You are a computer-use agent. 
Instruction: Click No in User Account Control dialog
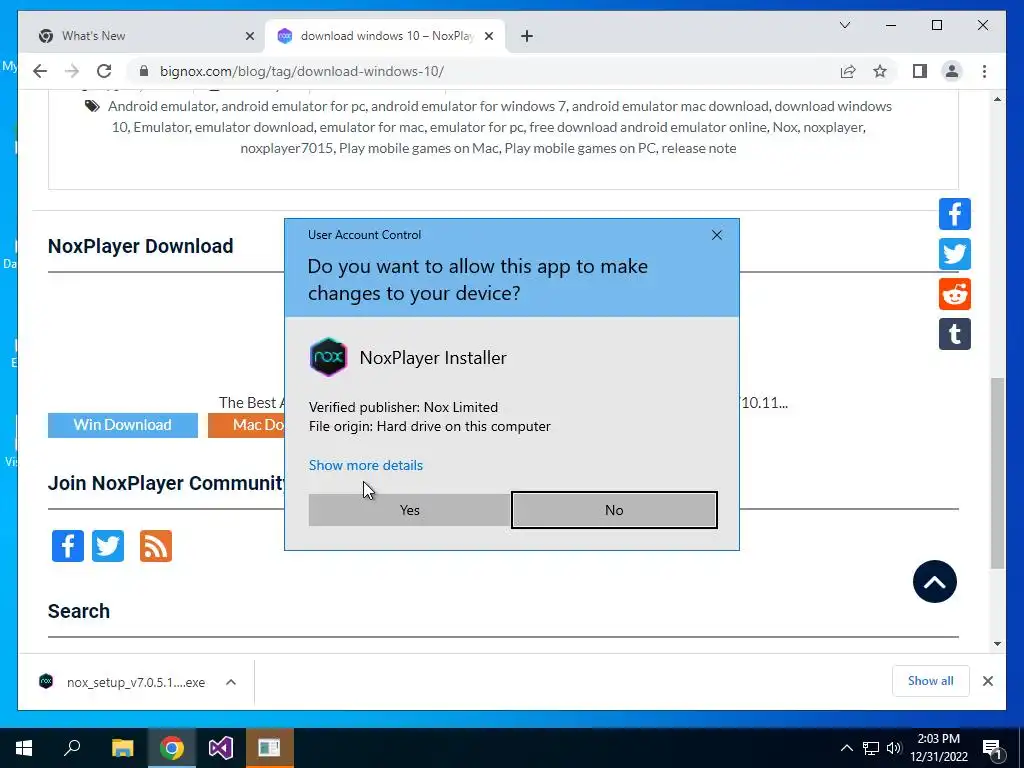pyautogui.click(x=614, y=510)
